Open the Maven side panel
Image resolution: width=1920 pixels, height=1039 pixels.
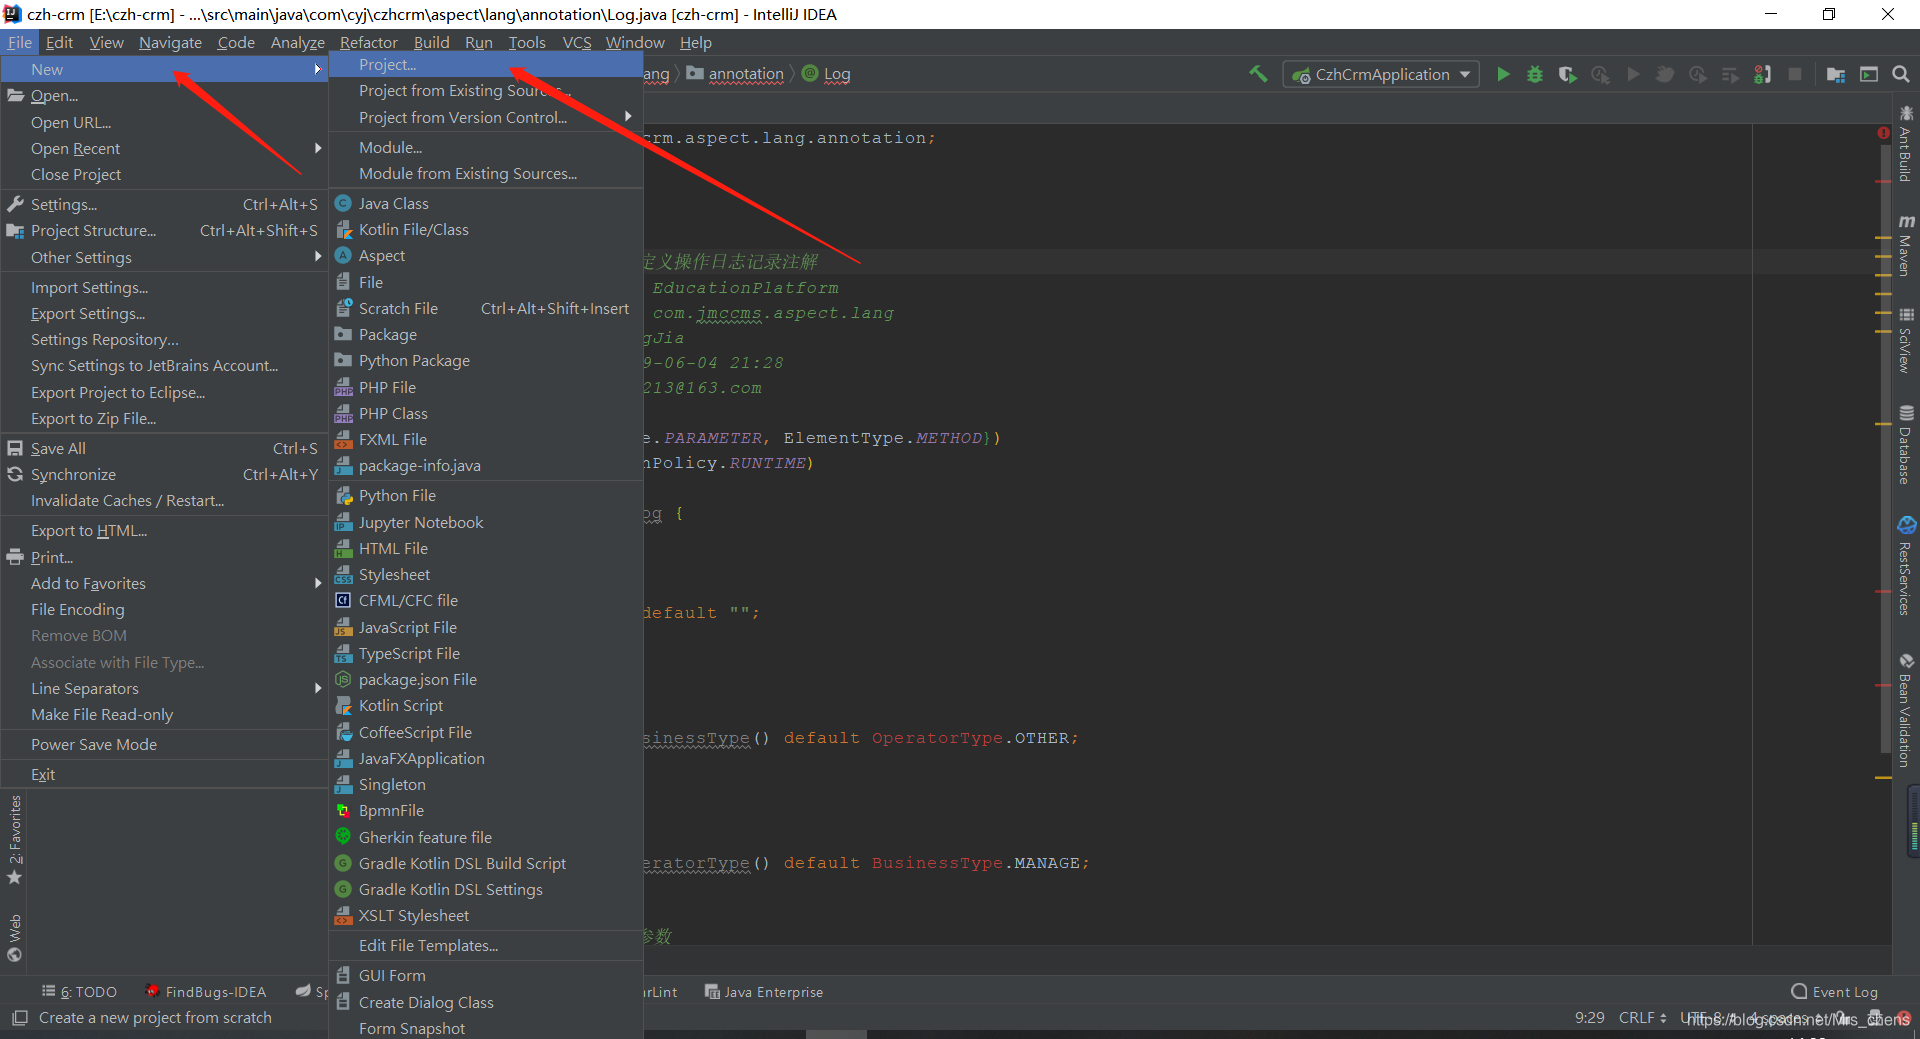click(1906, 245)
